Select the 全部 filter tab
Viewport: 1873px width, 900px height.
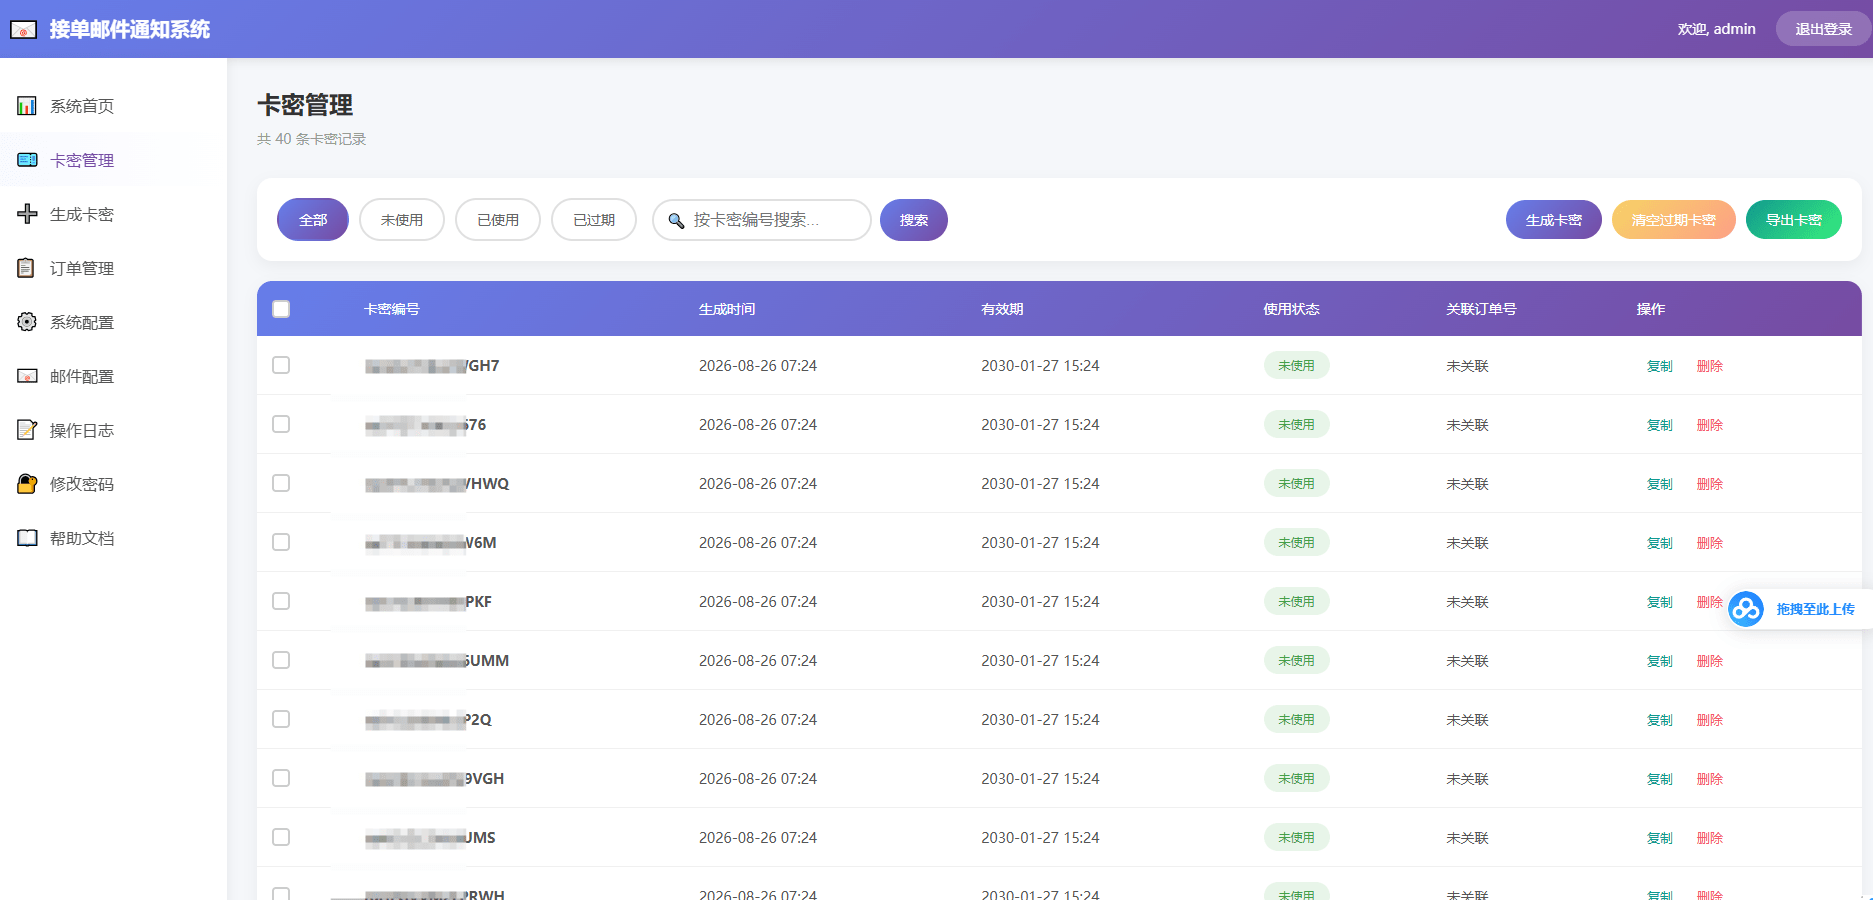313,220
